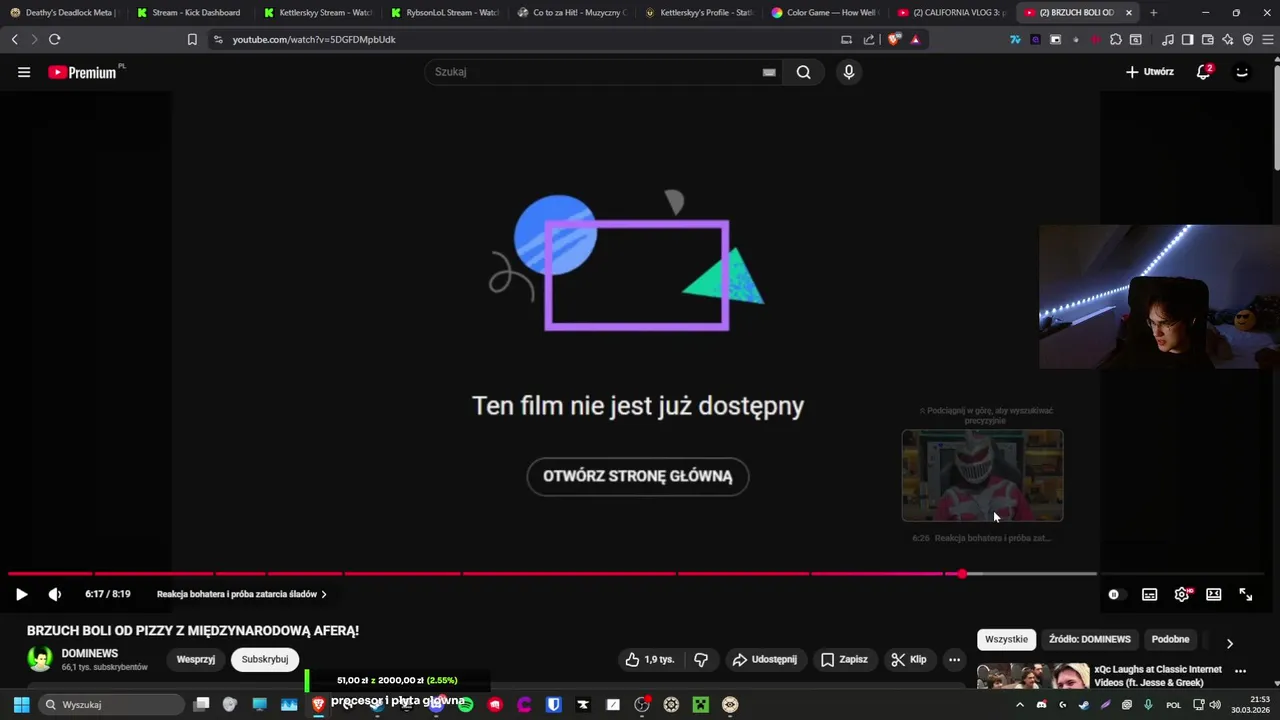Toggle subtitles in the player
The height and width of the screenshot is (720, 1280).
[x=1150, y=594]
